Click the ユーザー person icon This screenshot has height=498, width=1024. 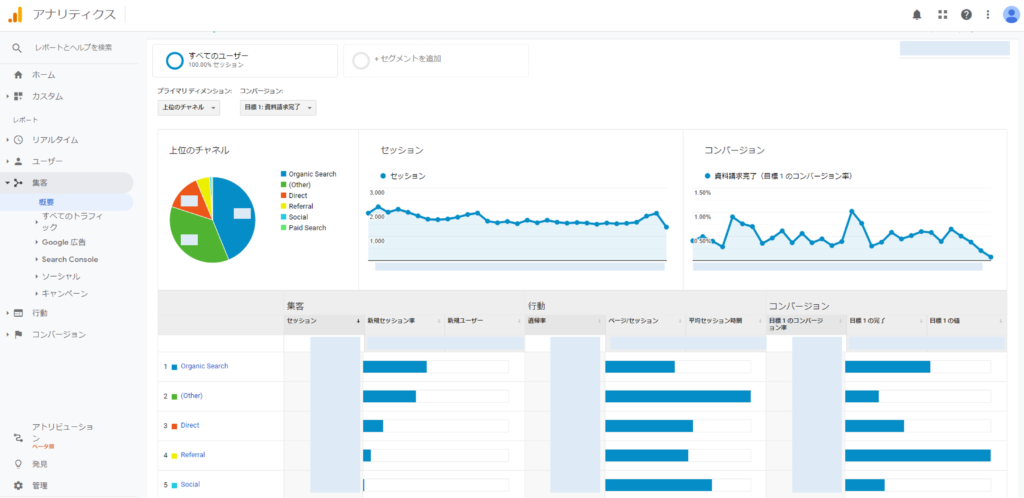[18, 161]
